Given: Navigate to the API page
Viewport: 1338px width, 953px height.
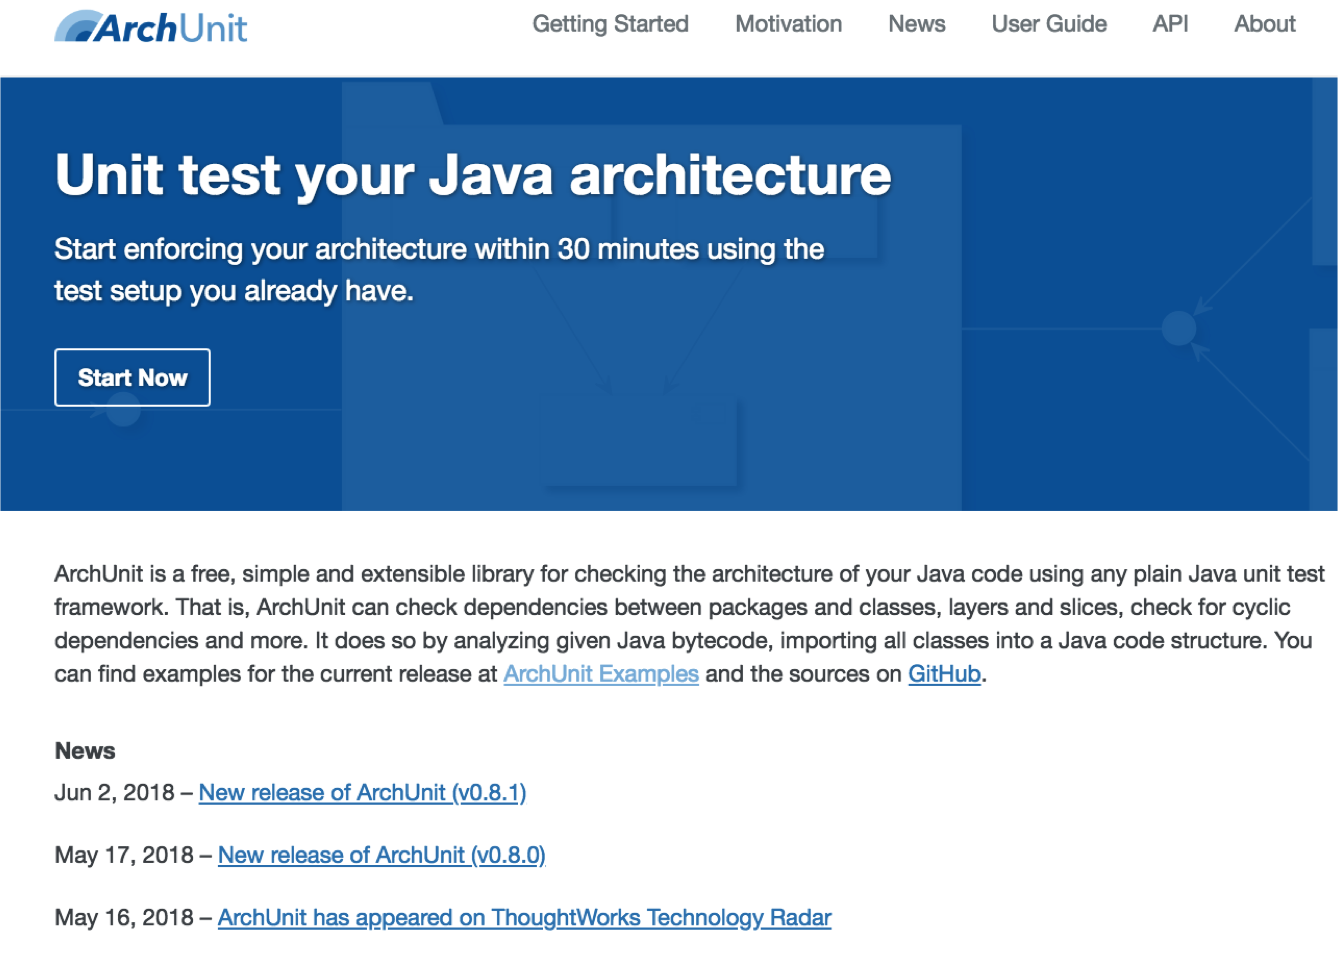Looking at the screenshot, I should [x=1170, y=24].
